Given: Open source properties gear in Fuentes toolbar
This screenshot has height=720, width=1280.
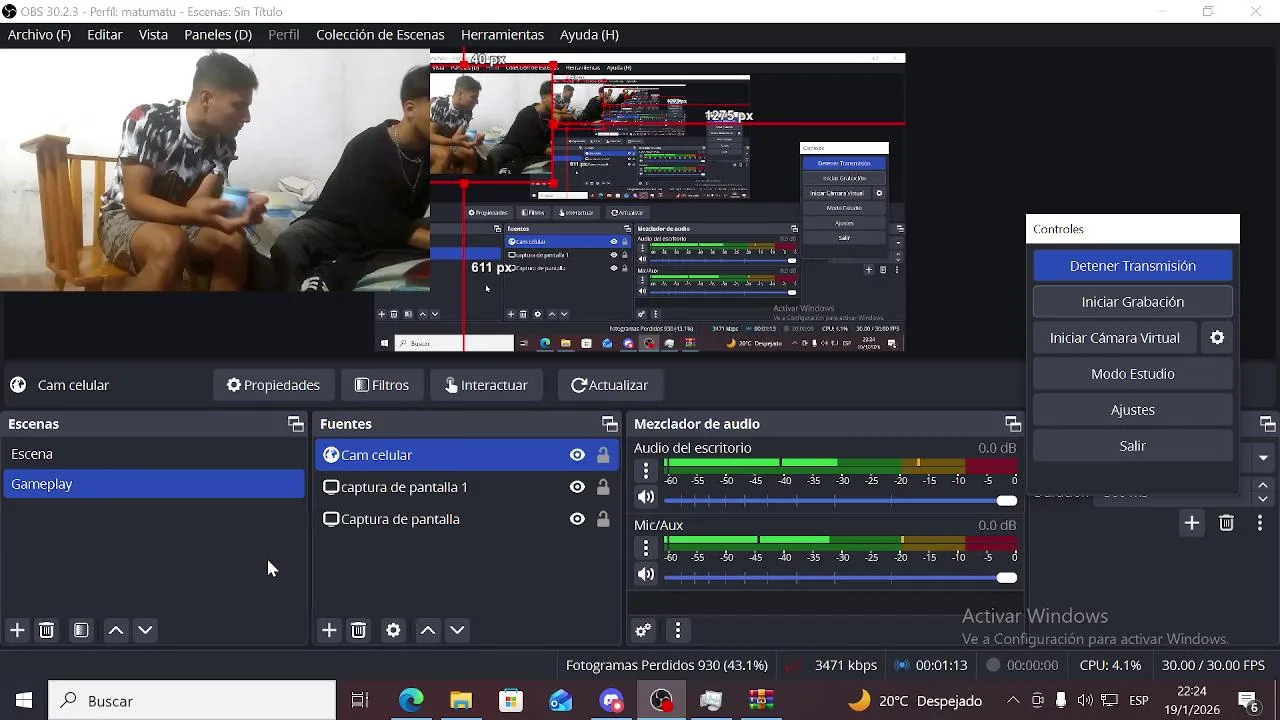Looking at the screenshot, I should pyautogui.click(x=393, y=630).
